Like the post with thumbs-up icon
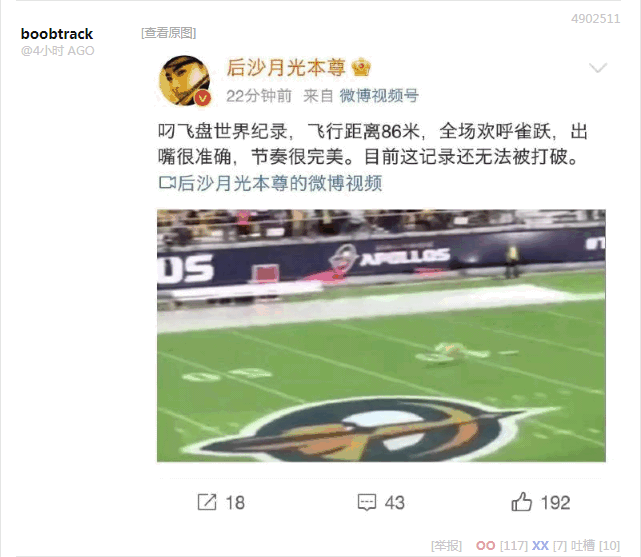 pos(522,501)
